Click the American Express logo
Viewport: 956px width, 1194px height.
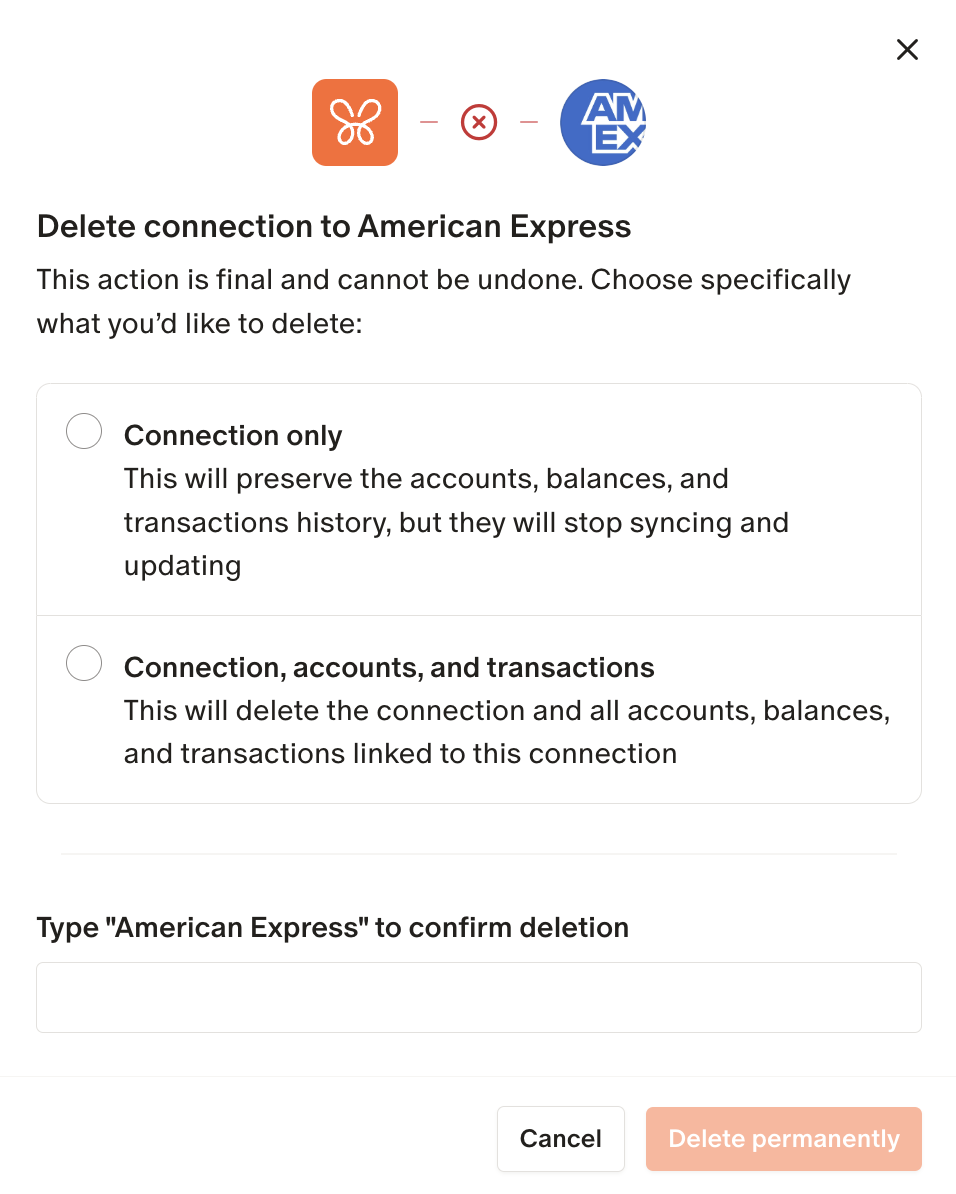(x=603, y=122)
